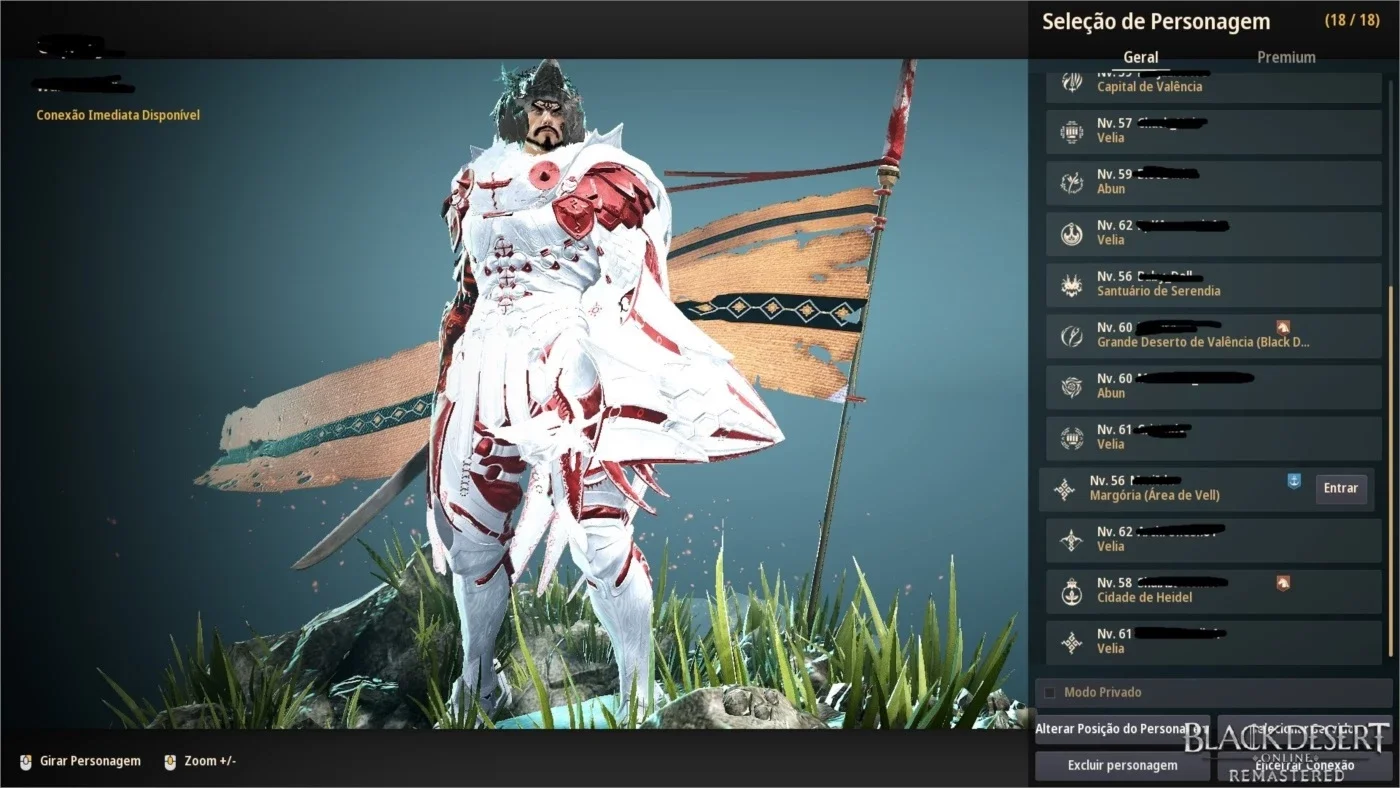1400x788 pixels.
Task: Enable the Modo Privado checkbox
Action: tap(1049, 692)
